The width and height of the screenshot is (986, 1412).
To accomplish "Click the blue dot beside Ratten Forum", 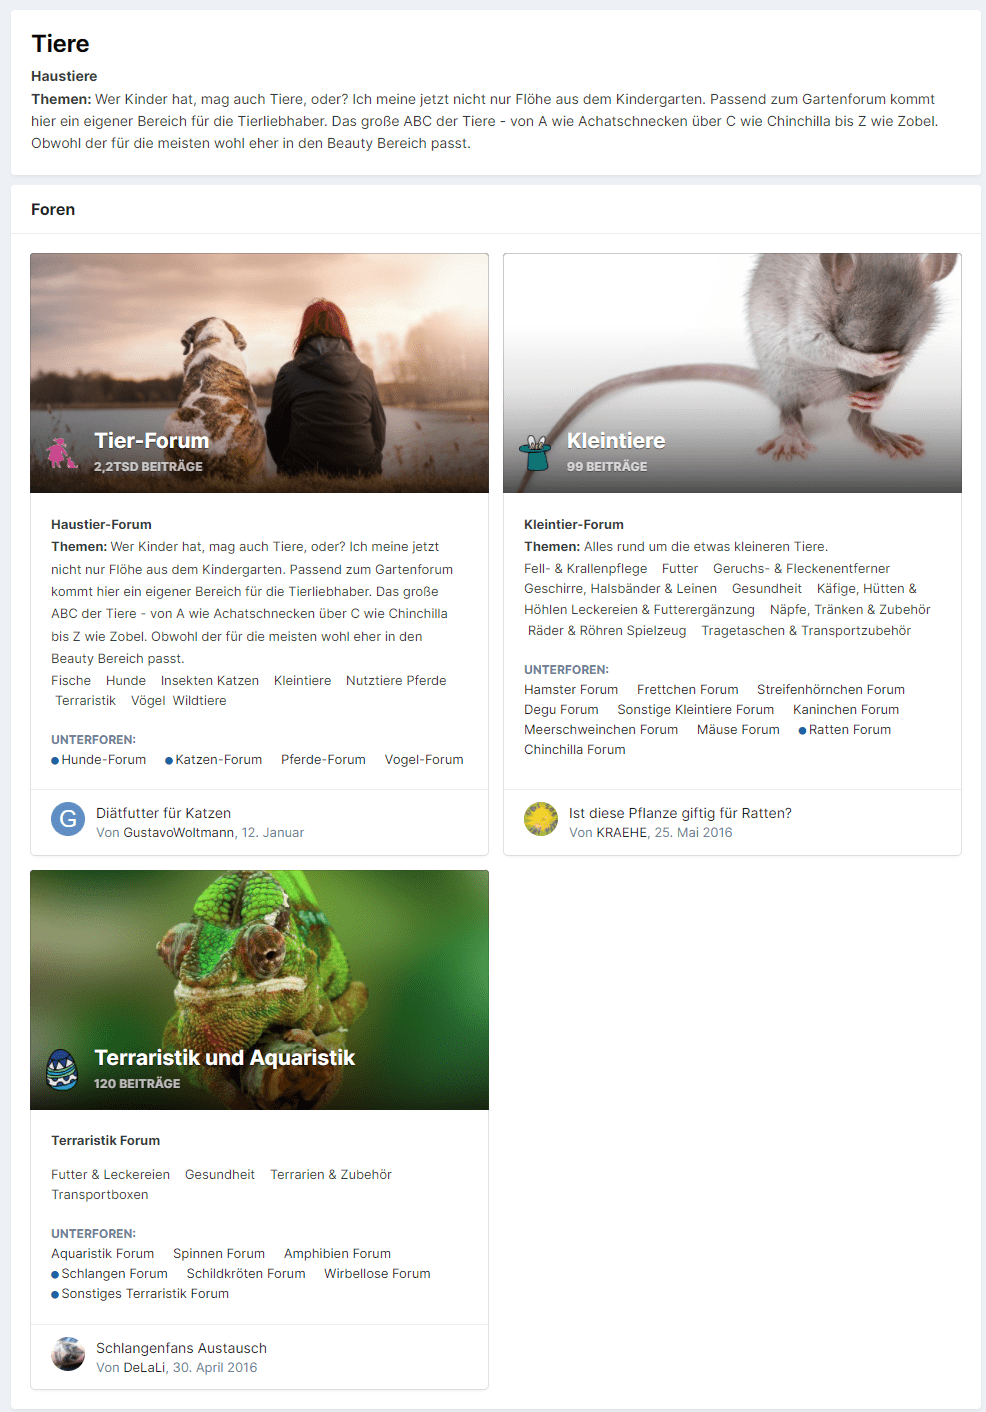I will (802, 730).
